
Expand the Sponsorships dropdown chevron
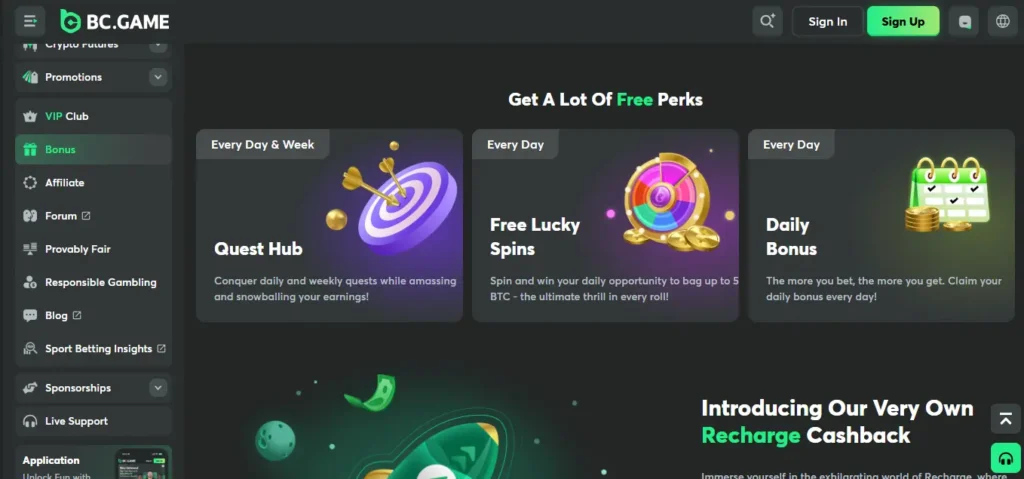point(157,388)
